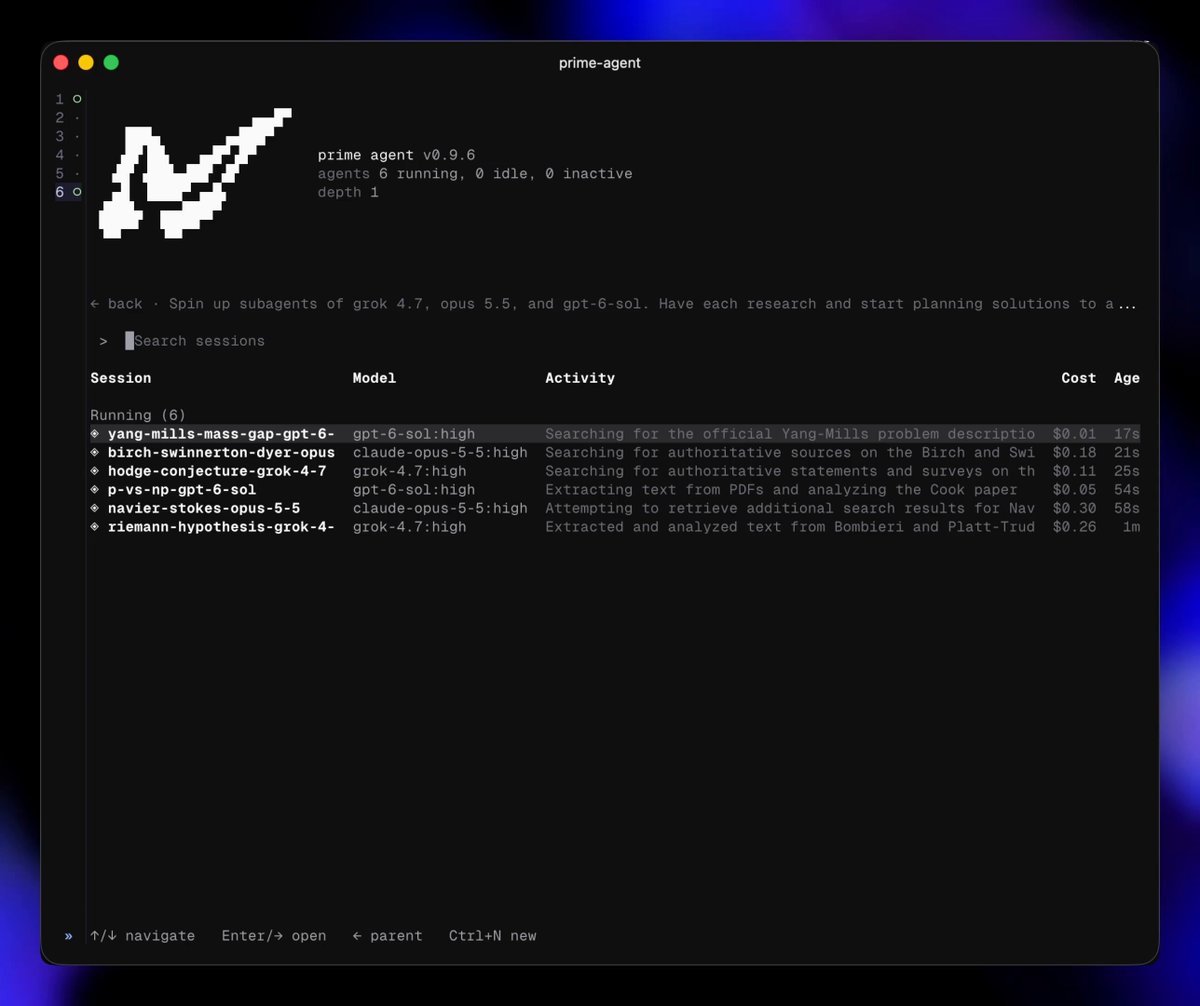Click the 21s age value
The height and width of the screenshot is (1006, 1200).
1127,453
